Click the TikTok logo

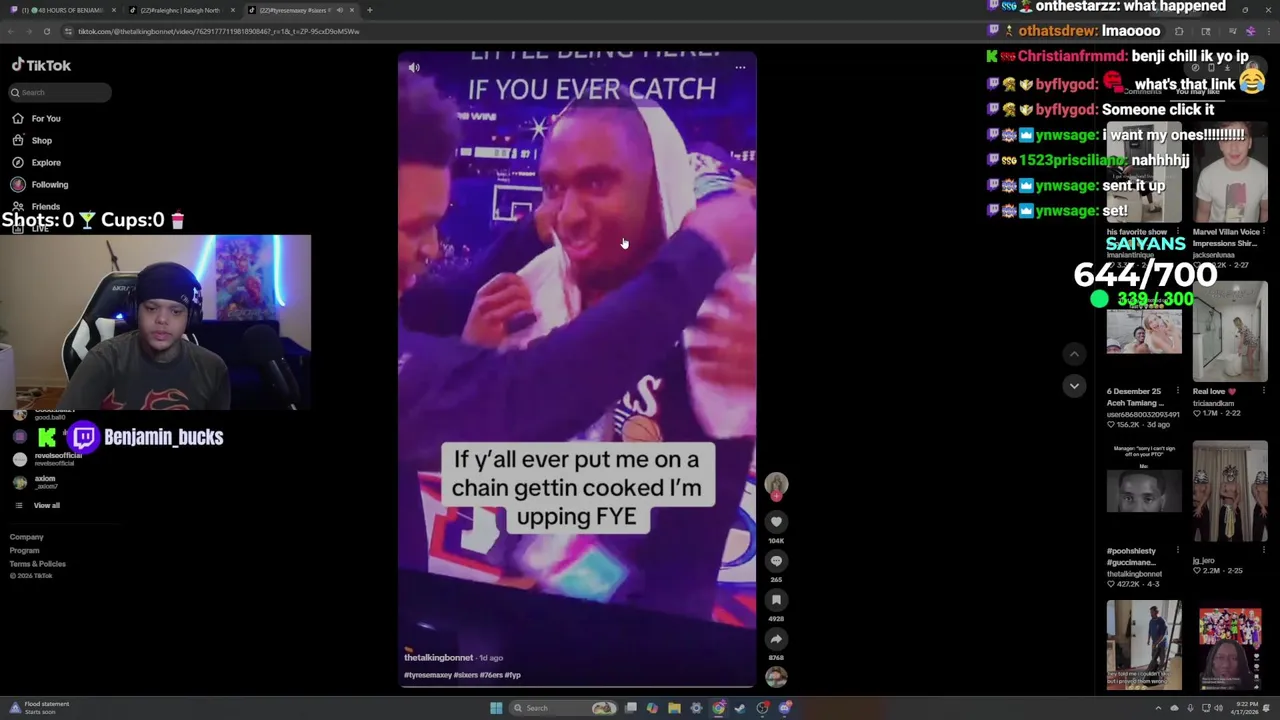click(x=41, y=65)
